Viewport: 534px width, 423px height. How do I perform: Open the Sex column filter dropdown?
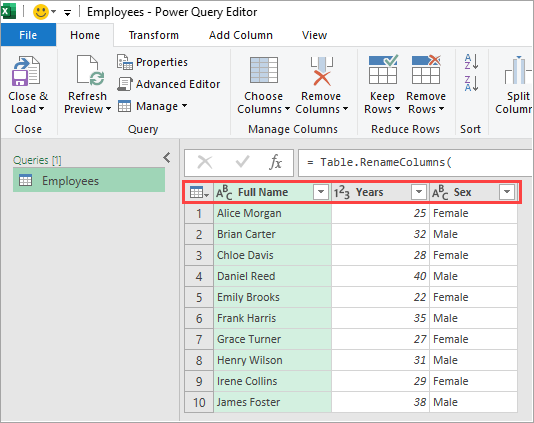click(x=507, y=192)
